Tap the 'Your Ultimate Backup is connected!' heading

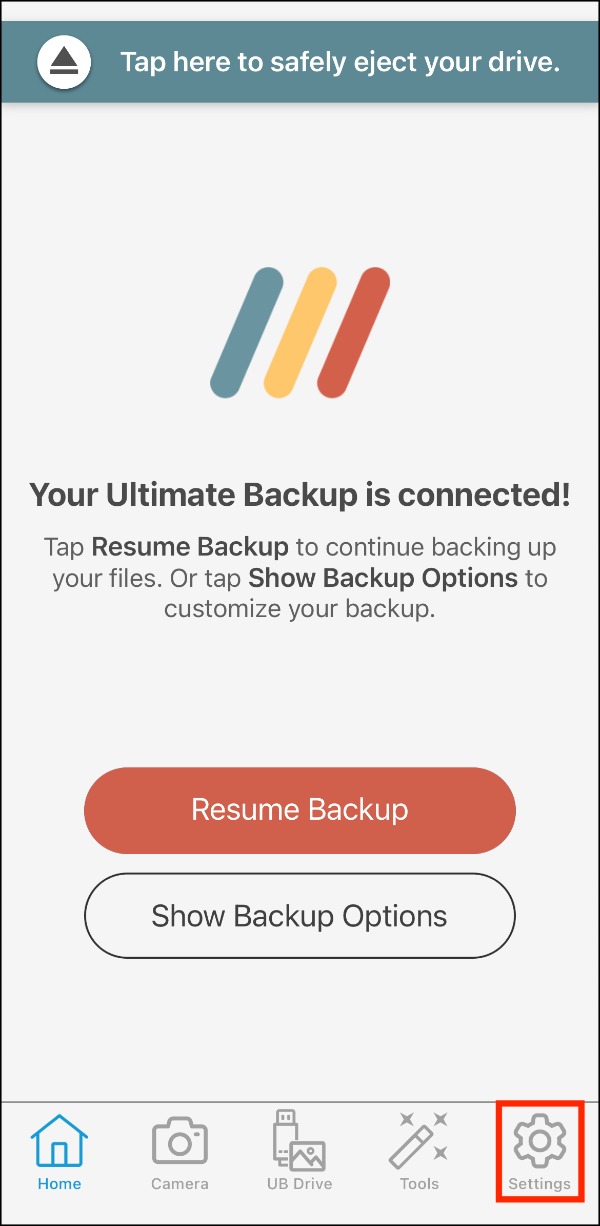[299, 494]
